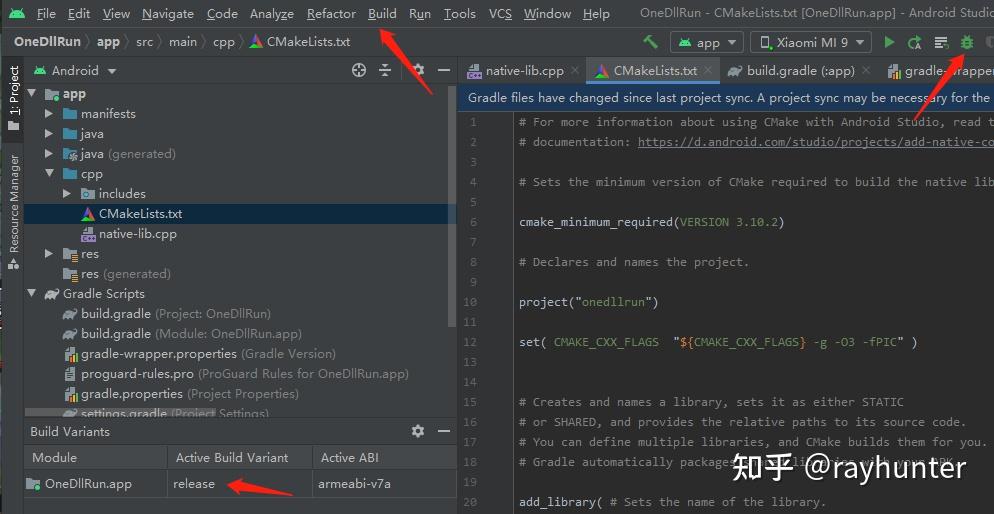Image resolution: width=994 pixels, height=514 pixels.
Task: Start debugging with the green bug icon
Action: (x=967, y=42)
